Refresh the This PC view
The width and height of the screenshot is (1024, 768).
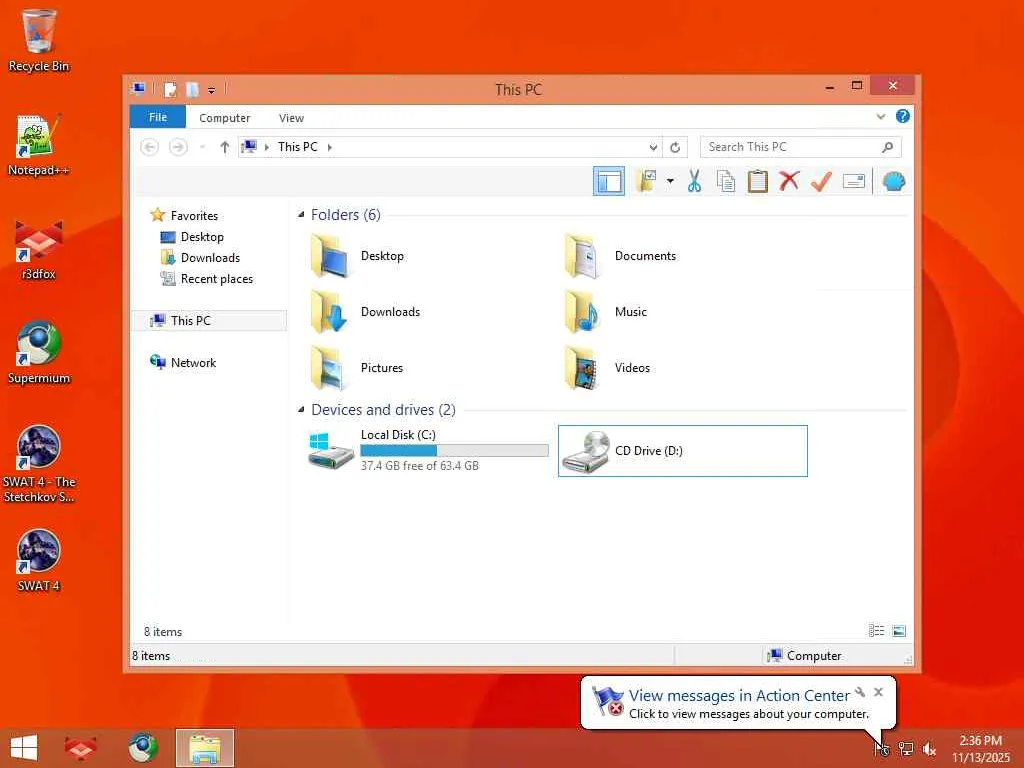pos(675,148)
